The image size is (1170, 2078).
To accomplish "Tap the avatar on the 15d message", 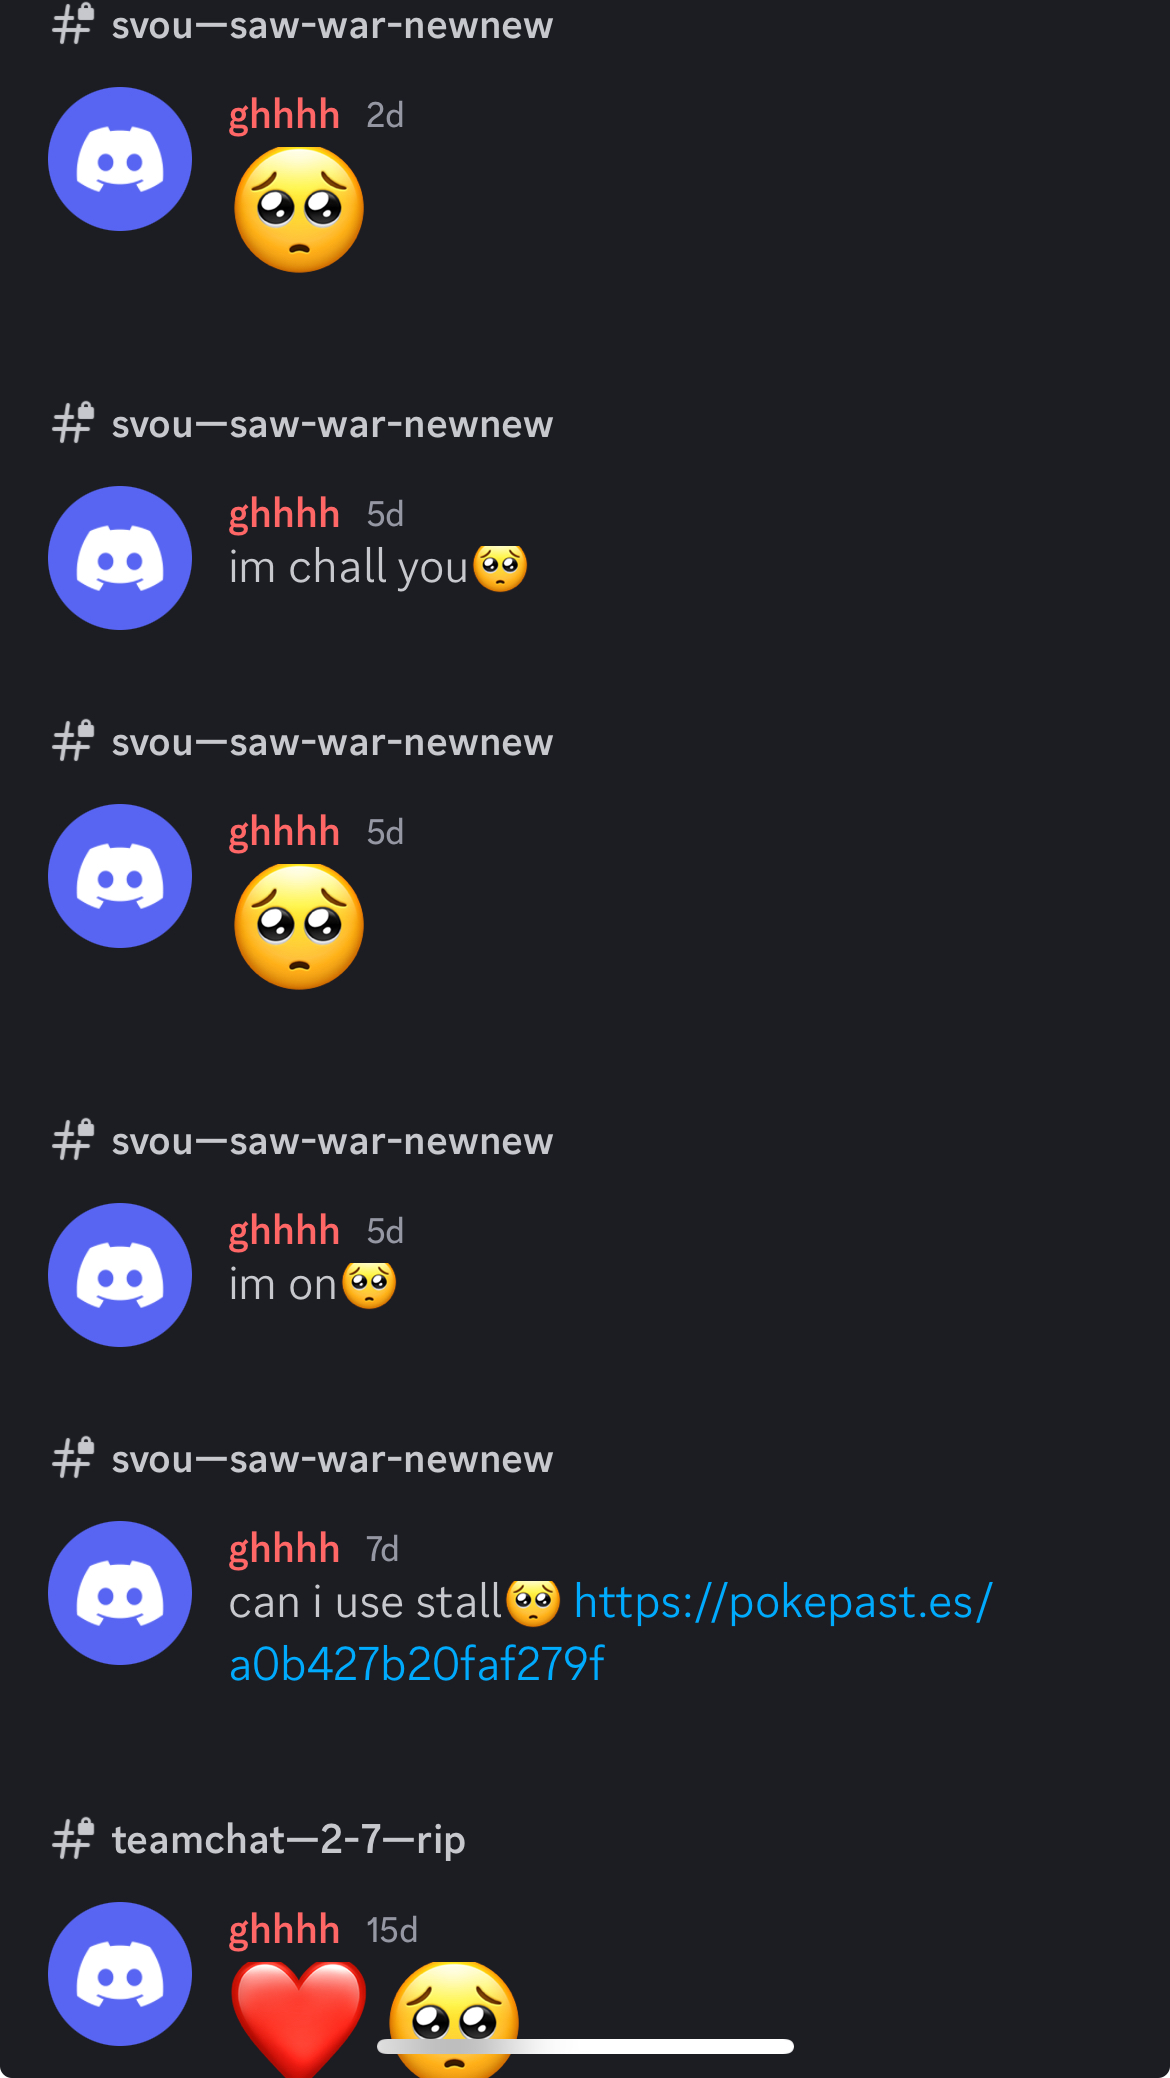I will tap(120, 1974).
